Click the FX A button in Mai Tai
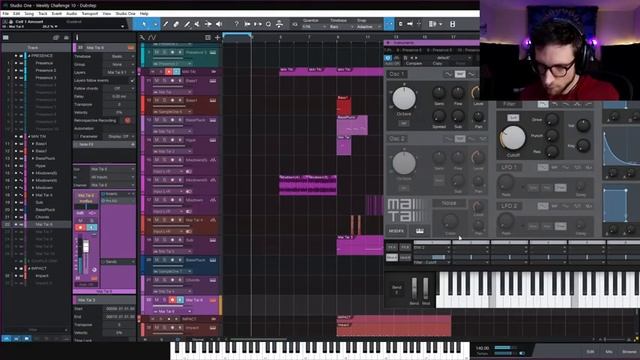 click(x=392, y=247)
